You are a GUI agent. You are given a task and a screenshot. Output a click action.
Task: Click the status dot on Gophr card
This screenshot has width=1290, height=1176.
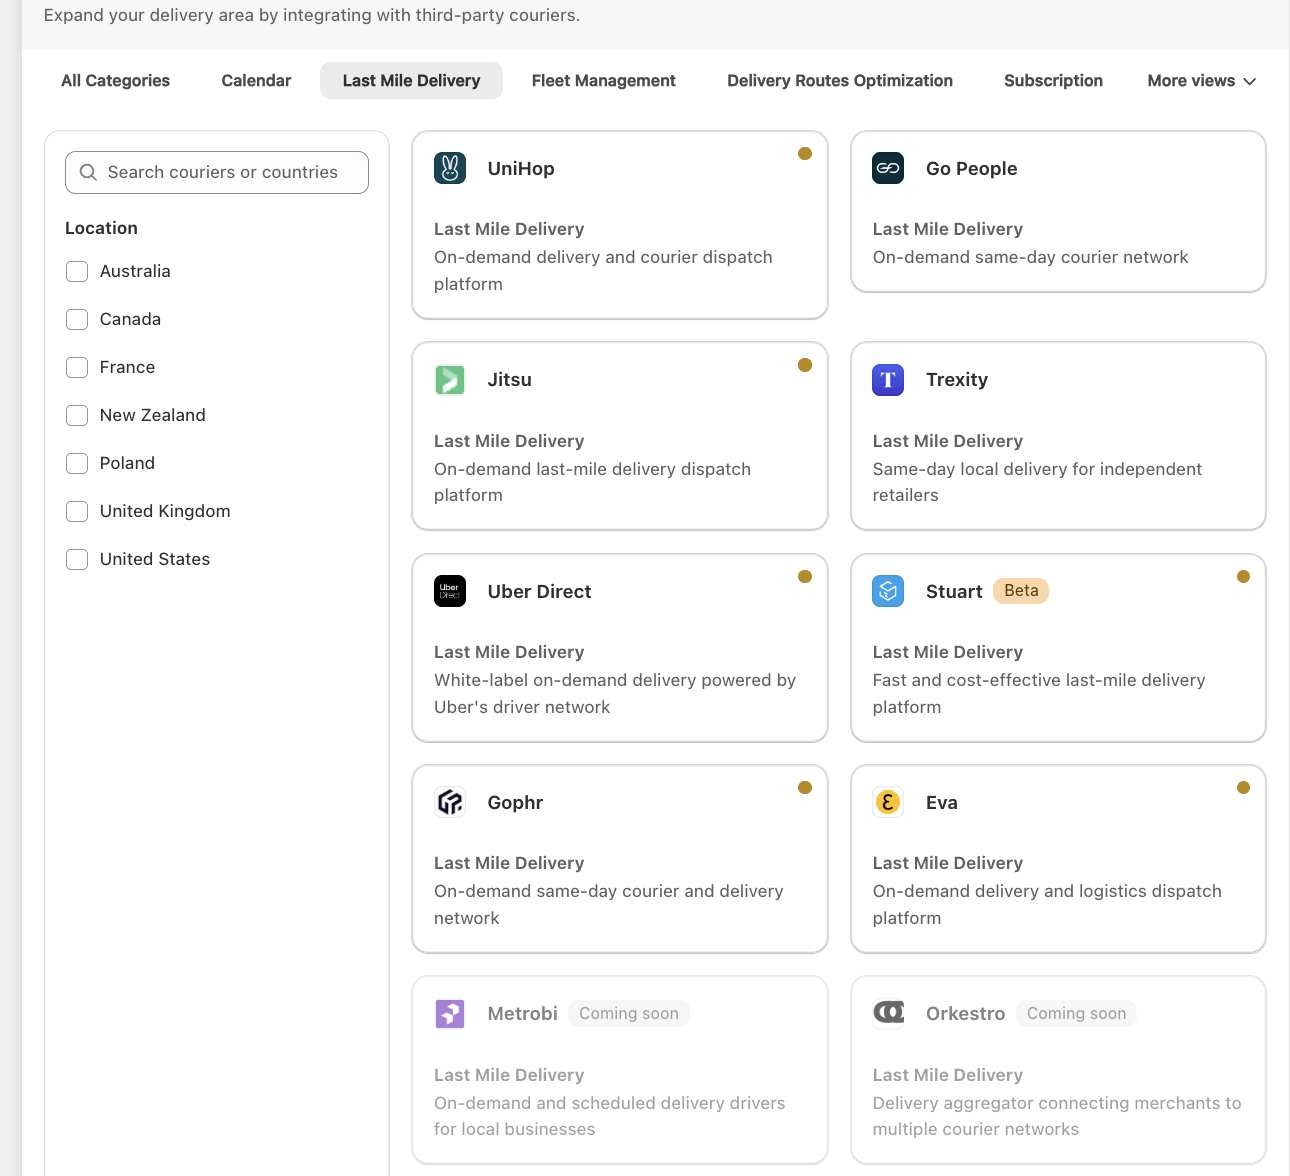click(805, 788)
